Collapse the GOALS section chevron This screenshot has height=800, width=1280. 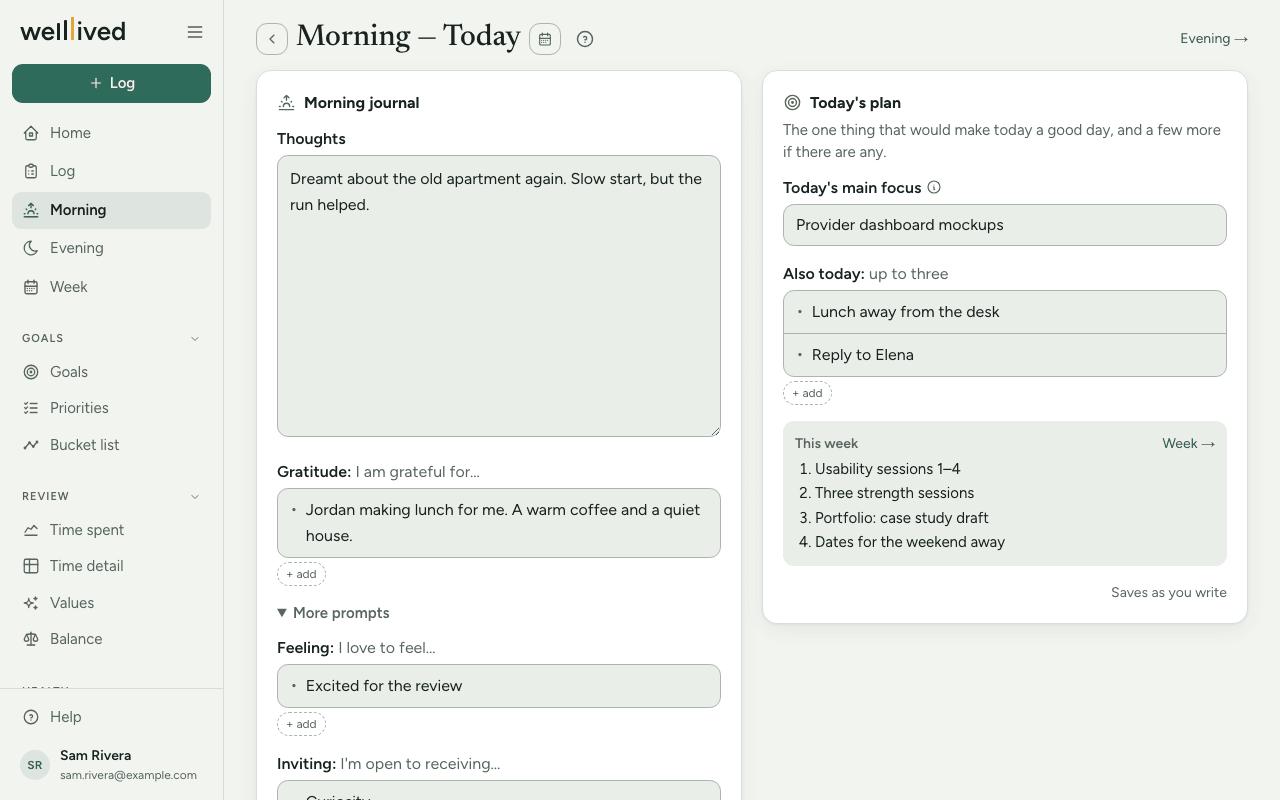pyautogui.click(x=195, y=338)
